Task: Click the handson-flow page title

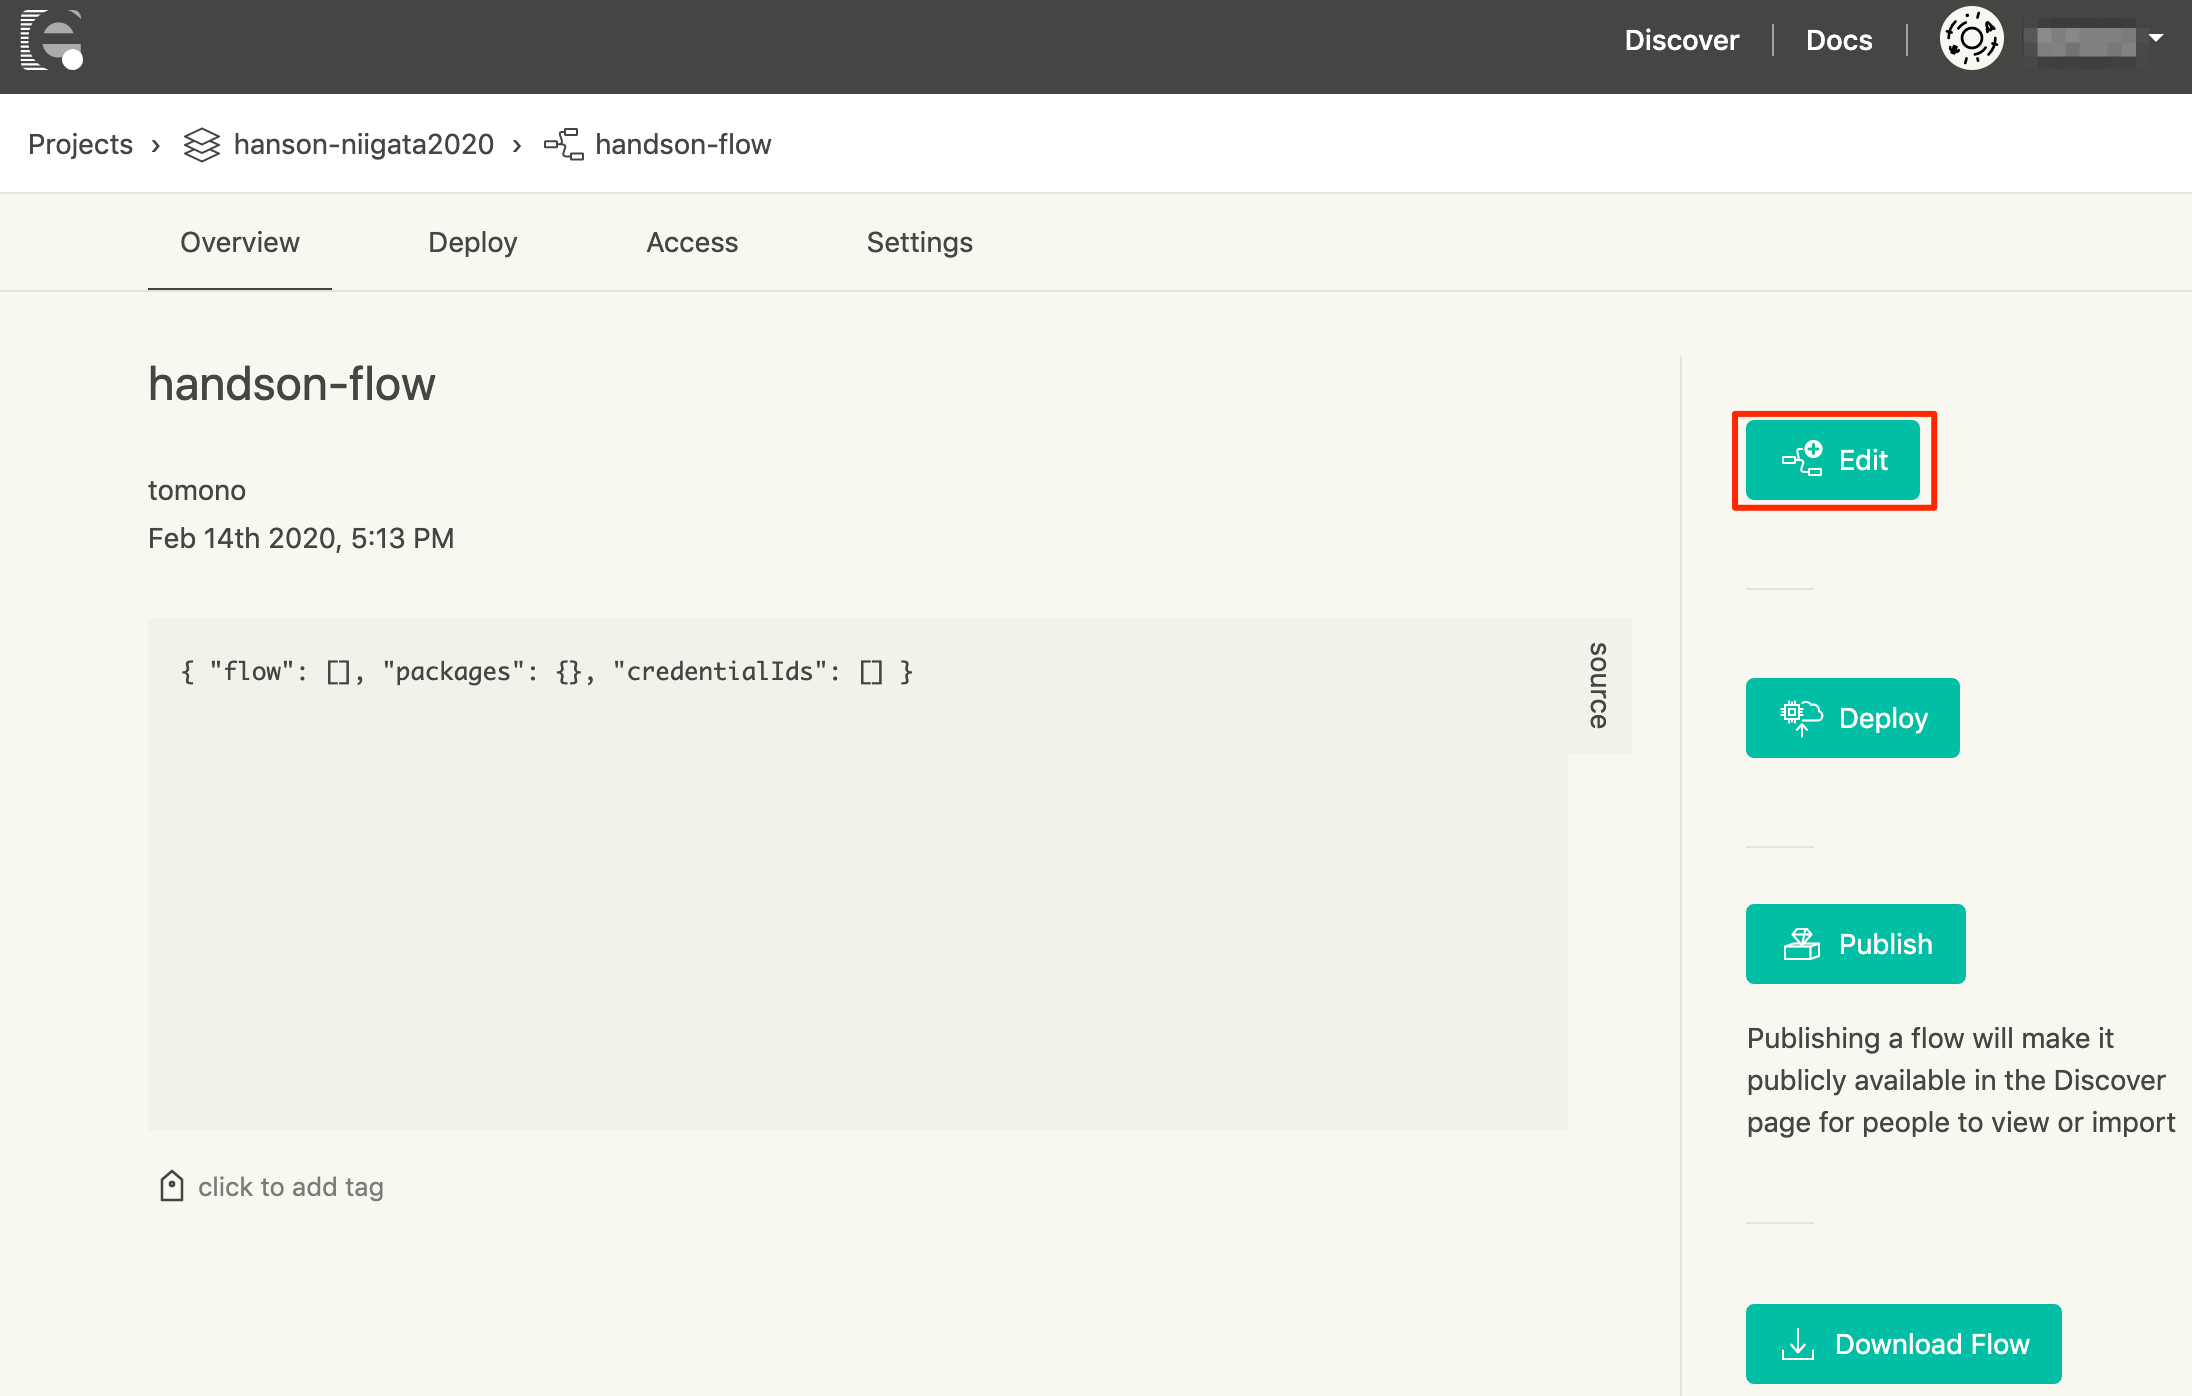Action: click(291, 384)
